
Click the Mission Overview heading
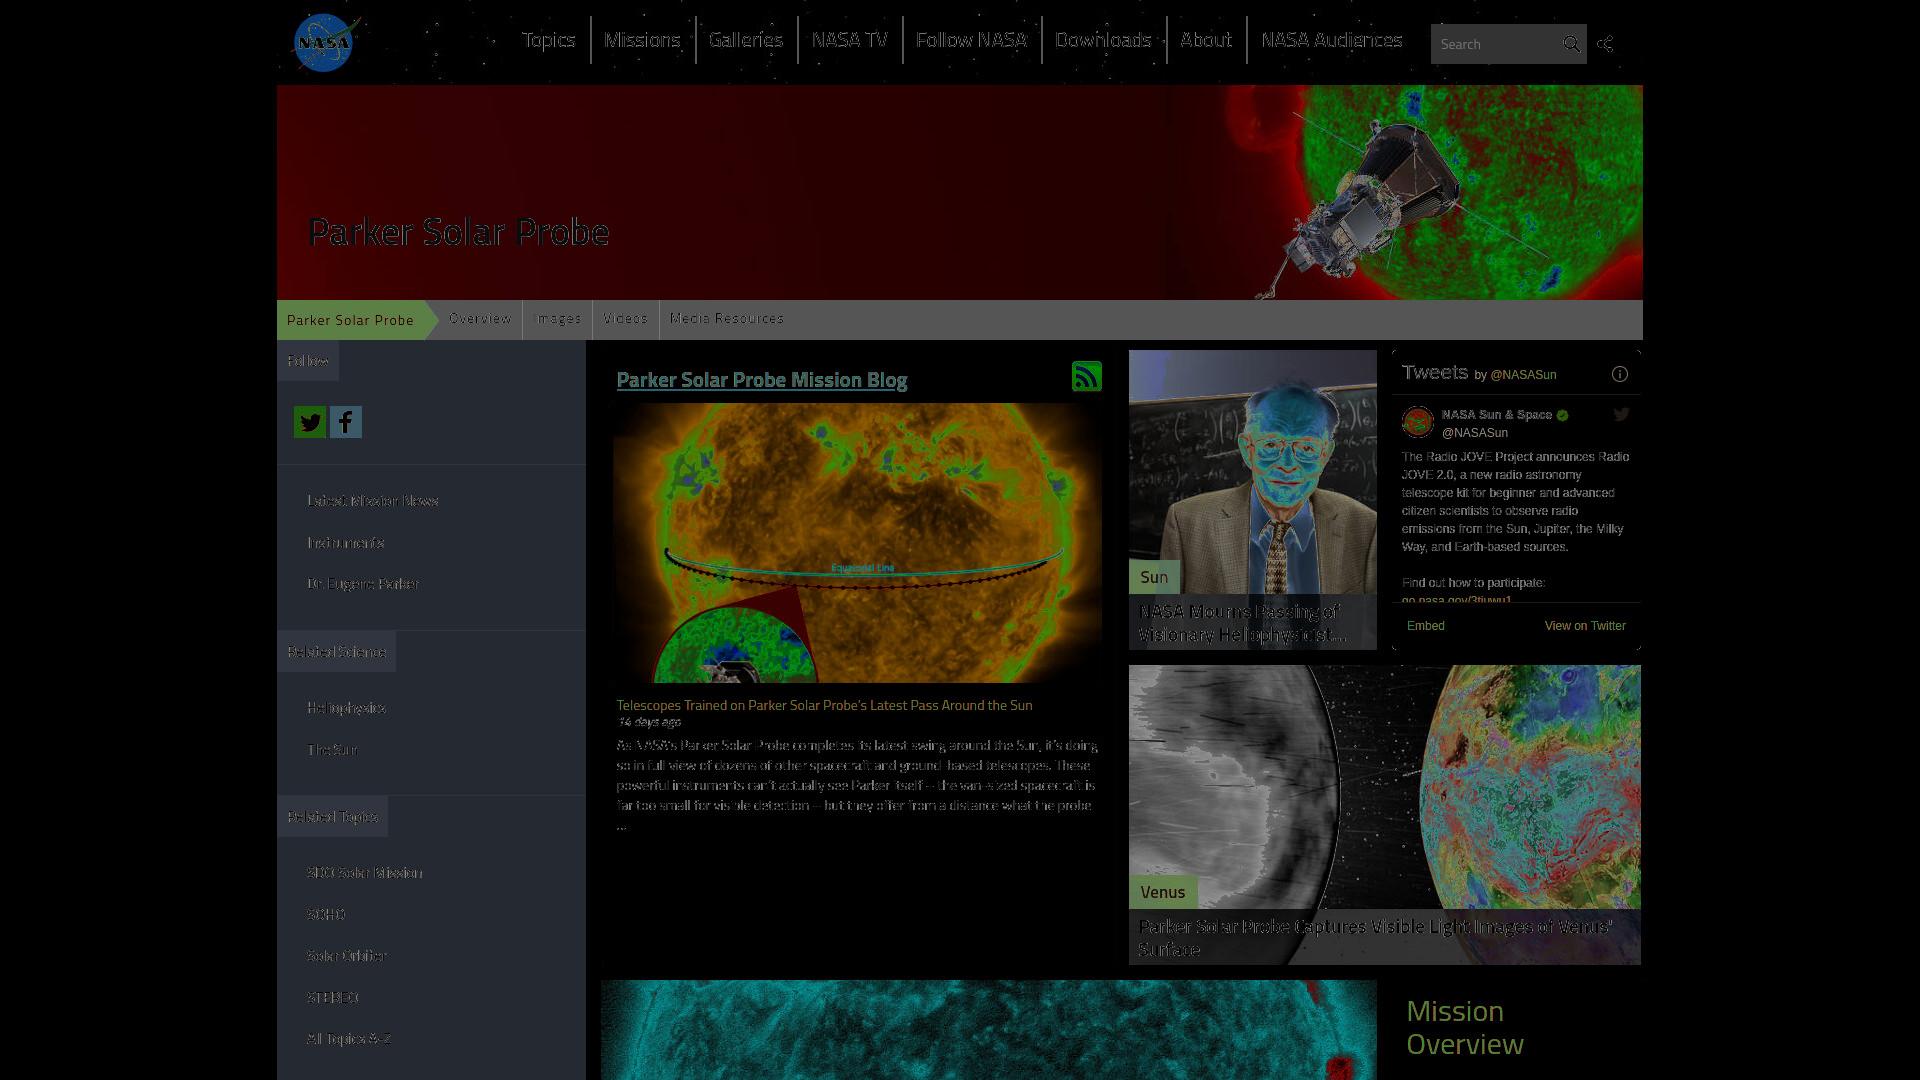point(1465,1027)
